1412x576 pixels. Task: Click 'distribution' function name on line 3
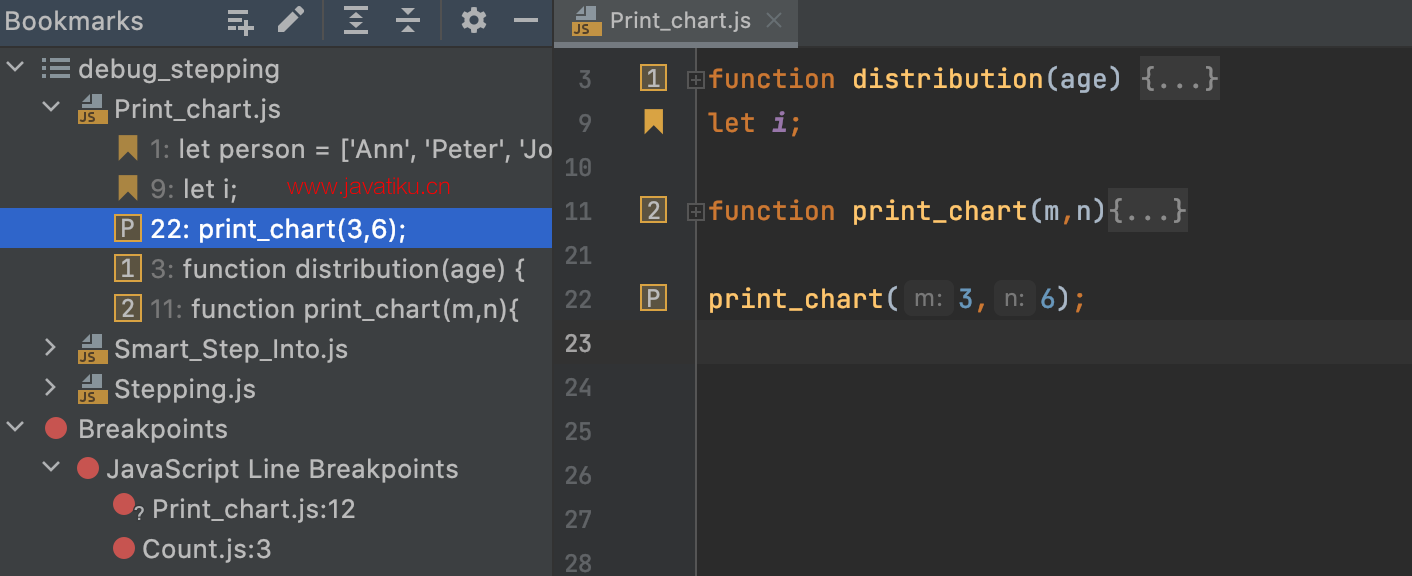point(948,79)
